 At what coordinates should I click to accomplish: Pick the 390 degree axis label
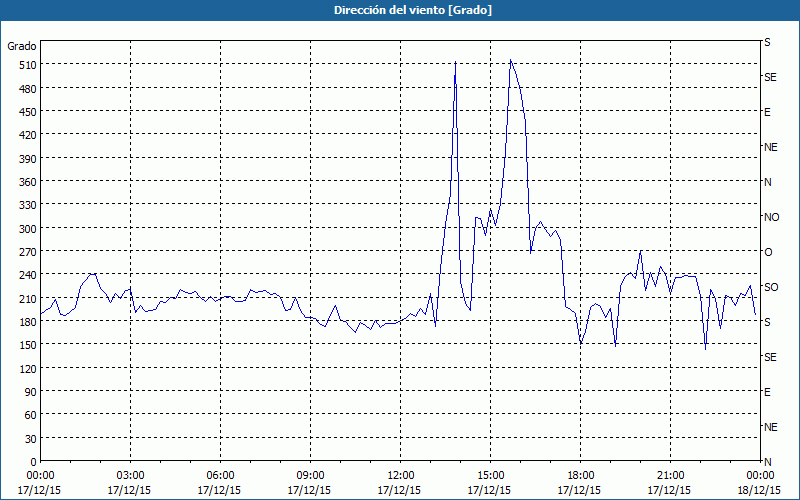(28, 159)
